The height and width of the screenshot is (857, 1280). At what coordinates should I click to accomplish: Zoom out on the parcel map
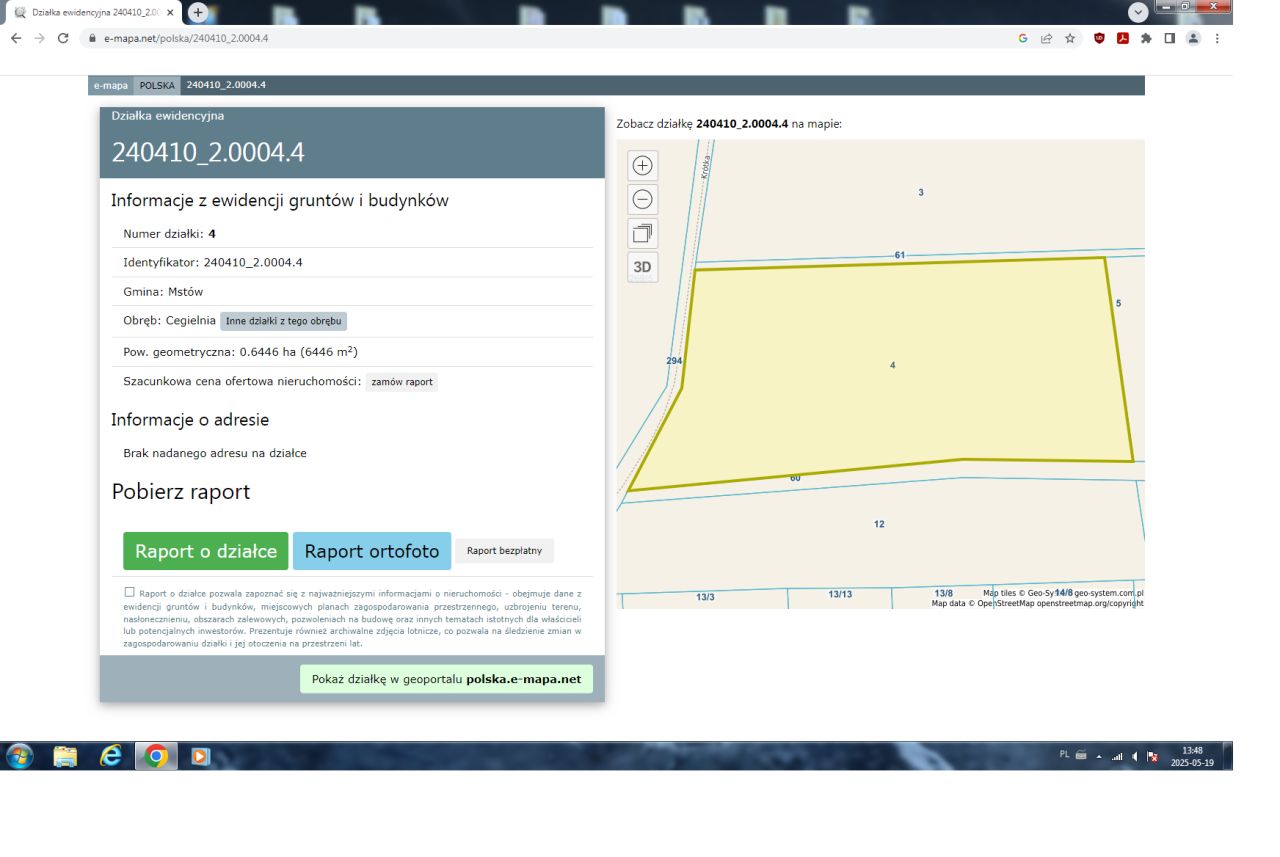[x=643, y=199]
